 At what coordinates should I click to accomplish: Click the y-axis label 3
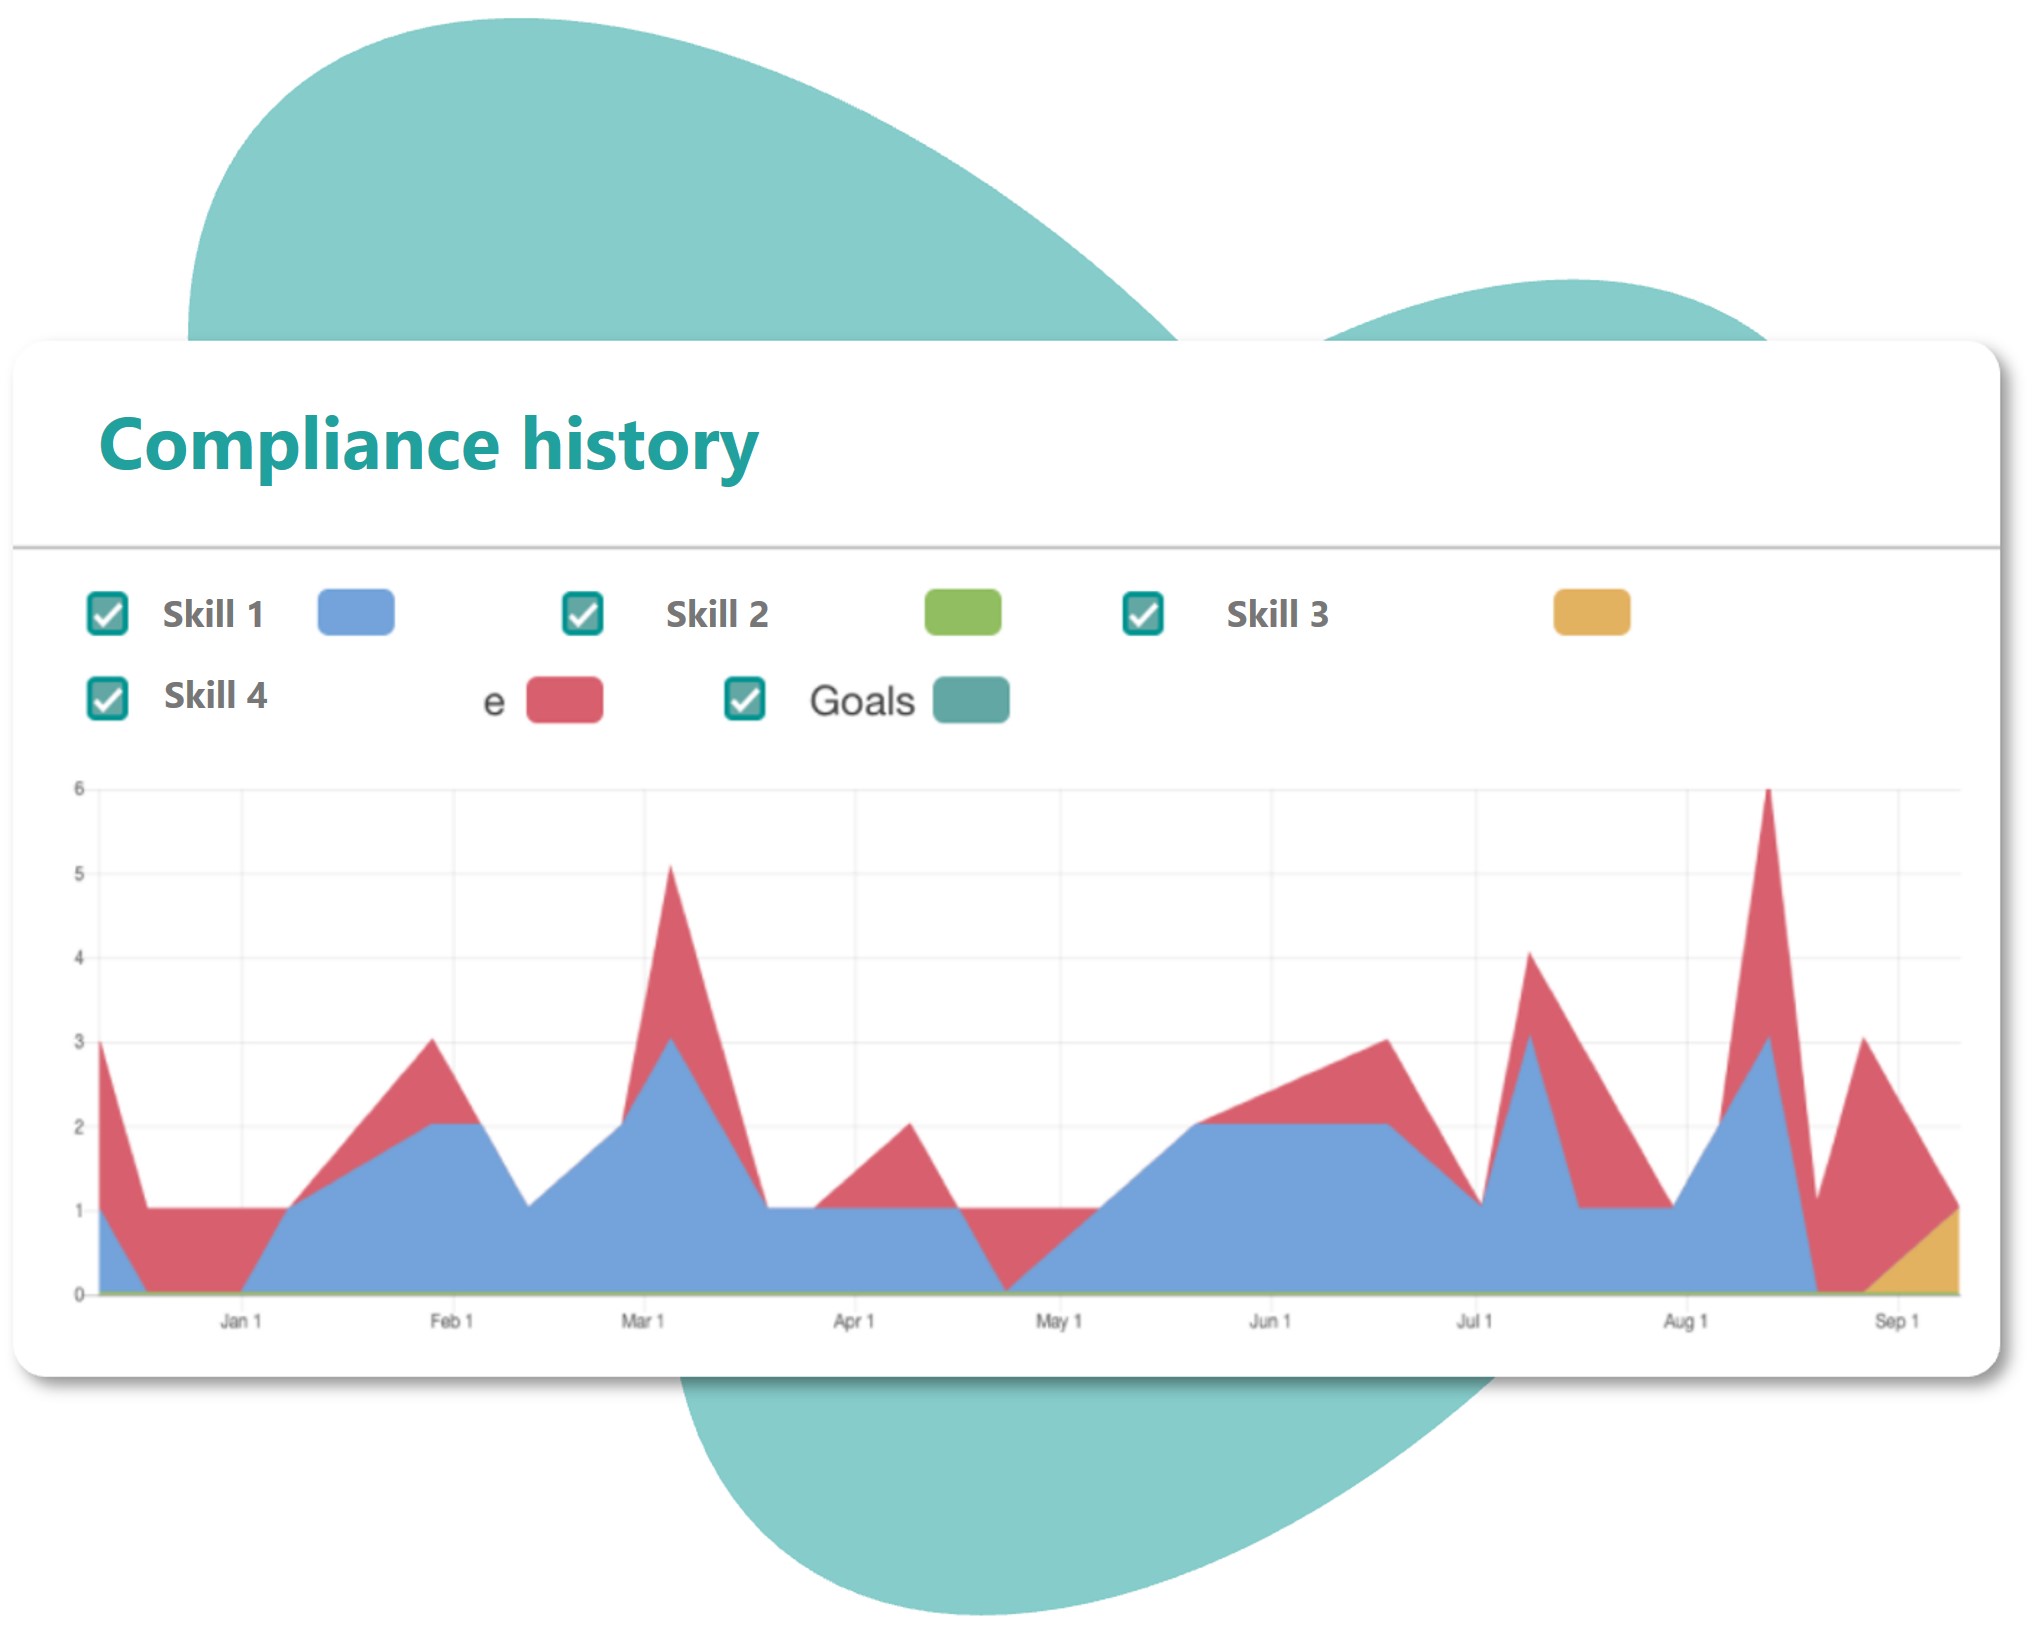click(79, 1042)
